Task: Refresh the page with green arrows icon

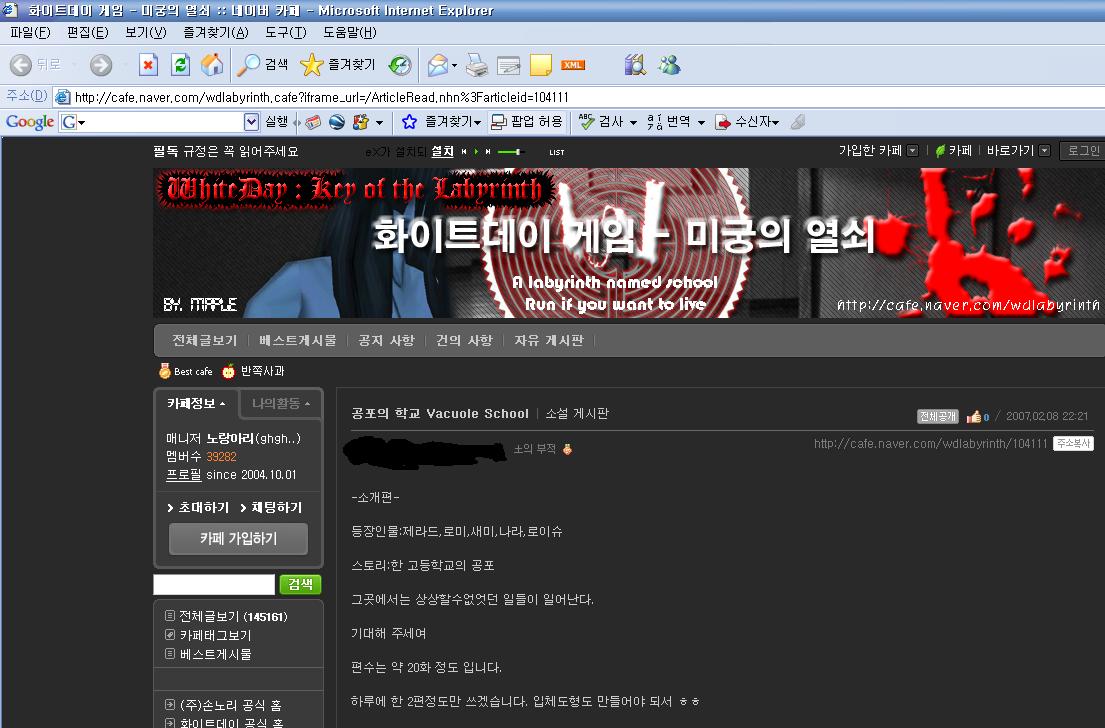Action: click(180, 65)
